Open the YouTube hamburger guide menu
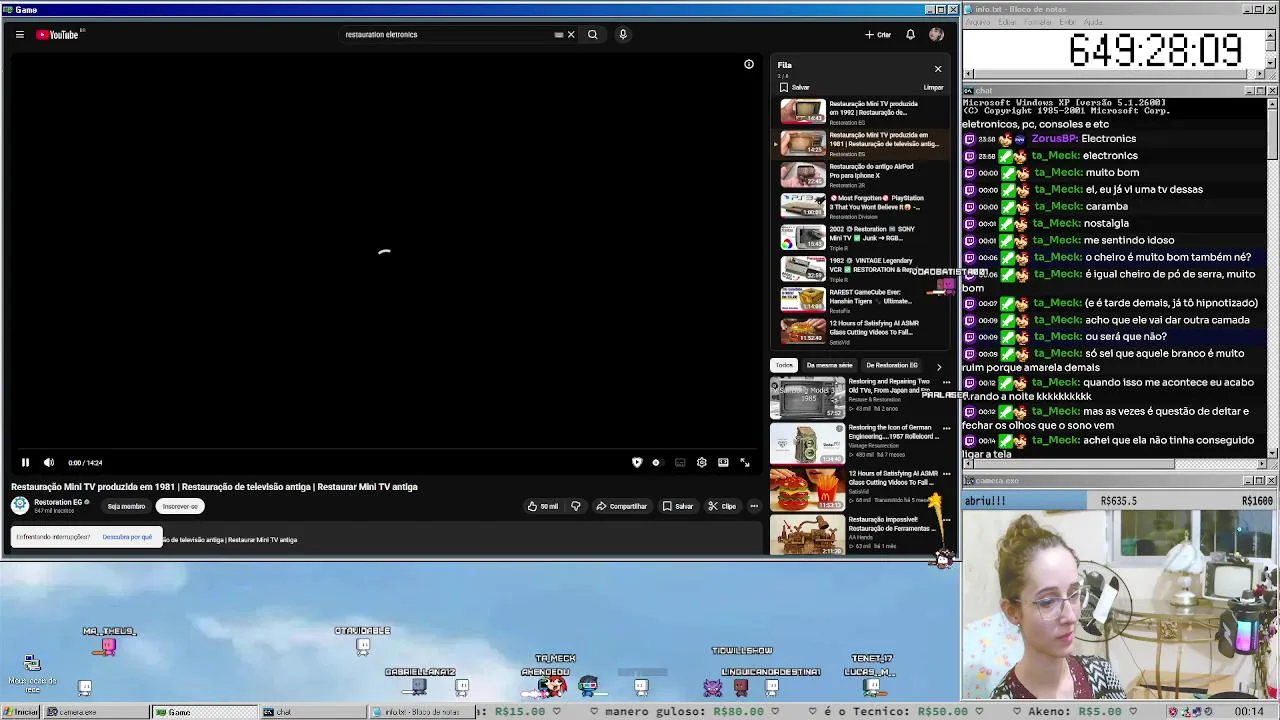 [19, 35]
